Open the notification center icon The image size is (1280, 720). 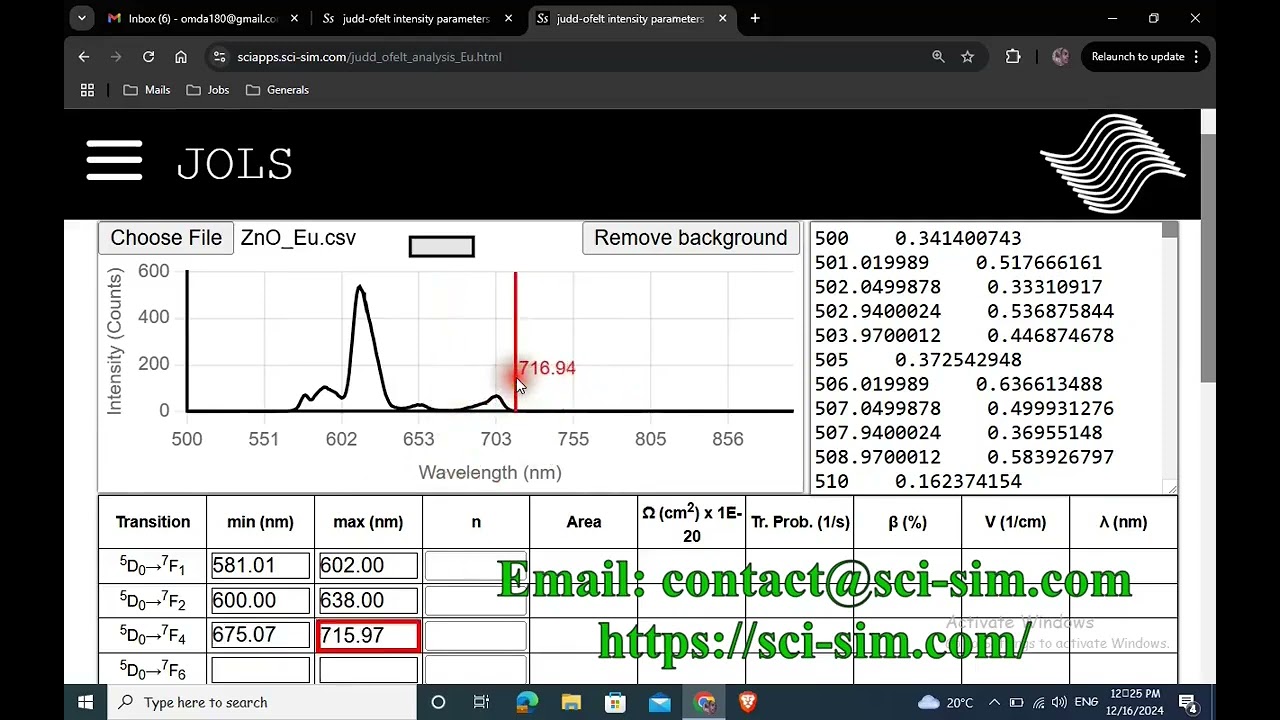point(1187,702)
